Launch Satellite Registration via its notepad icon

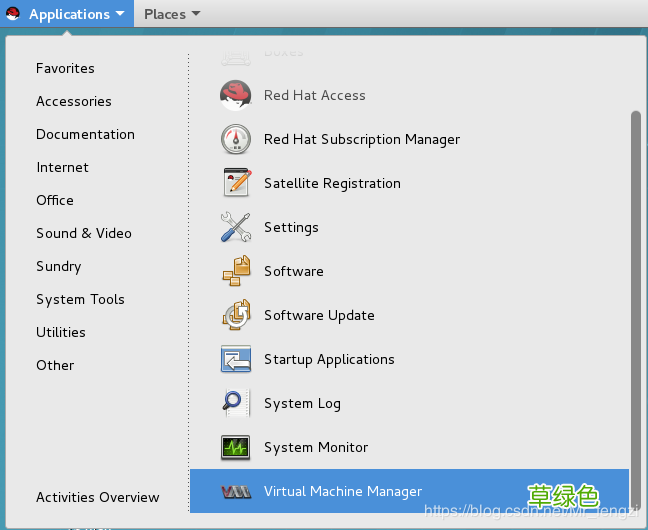[236, 183]
